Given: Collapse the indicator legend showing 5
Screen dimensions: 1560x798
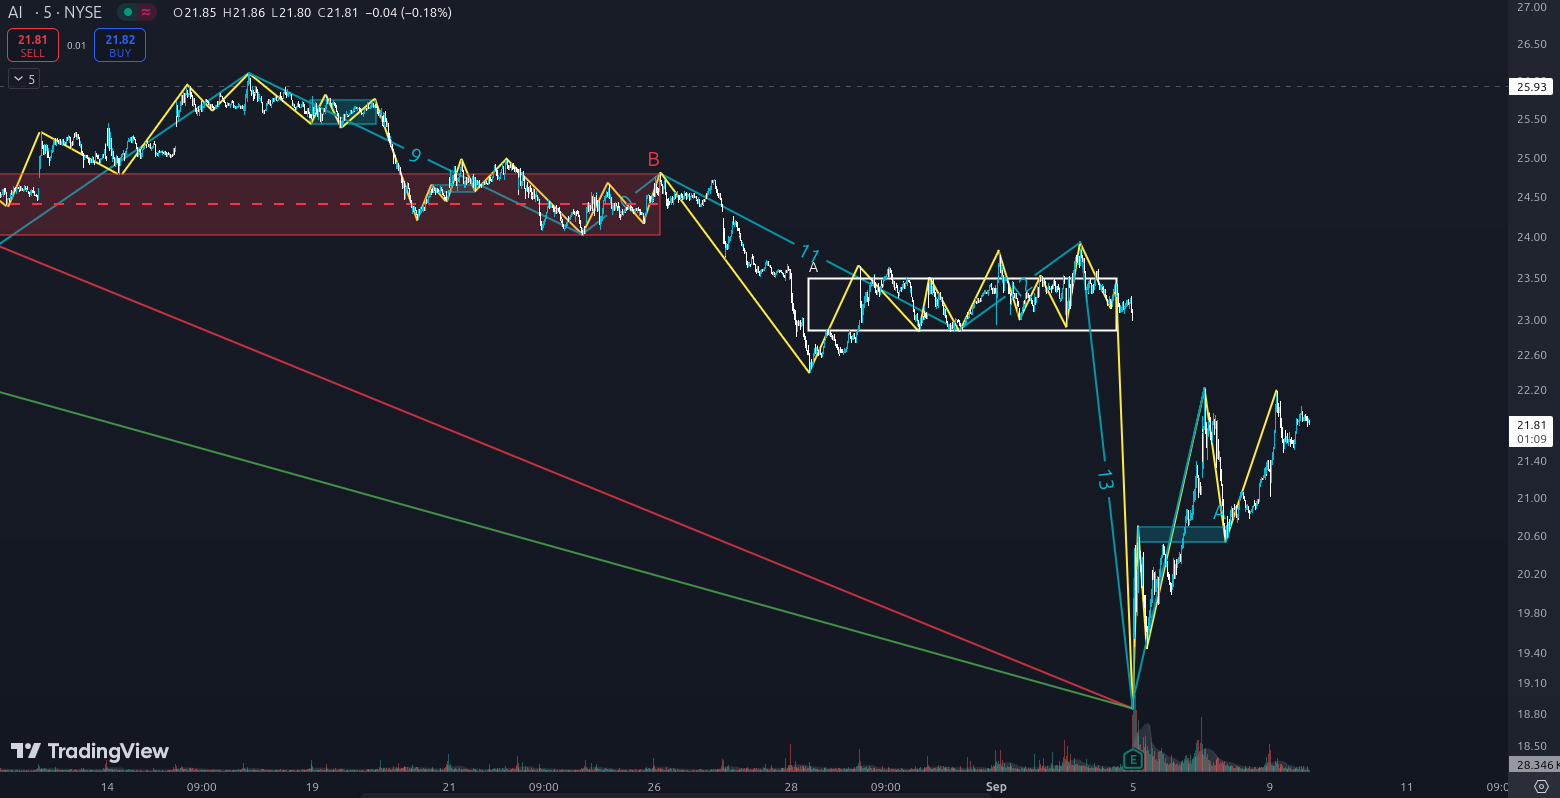Looking at the screenshot, I should coord(18,79).
